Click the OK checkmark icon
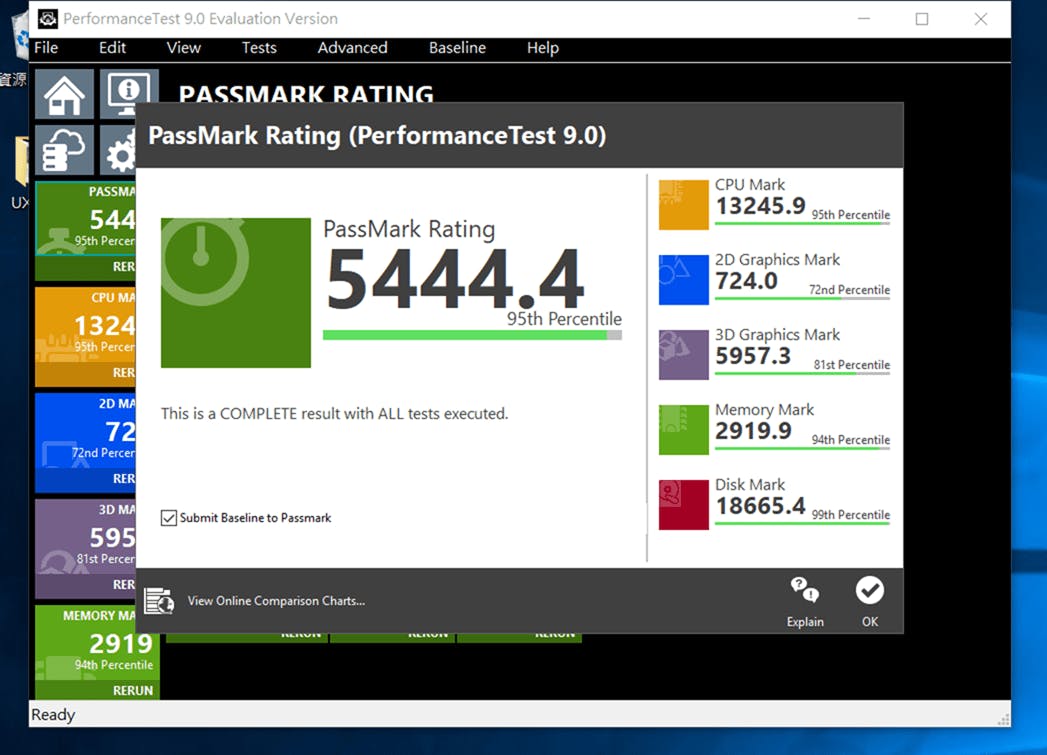 869,591
